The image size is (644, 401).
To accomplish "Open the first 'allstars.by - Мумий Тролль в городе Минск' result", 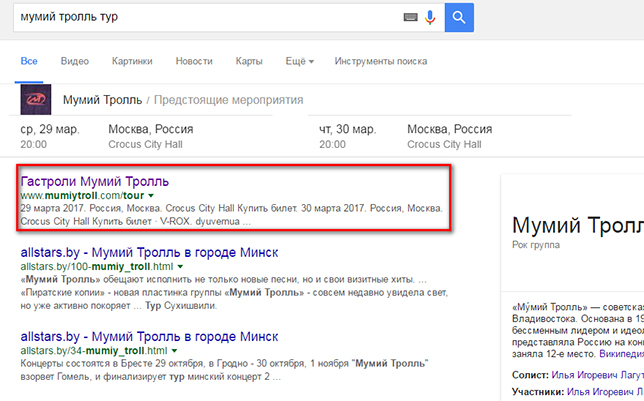I will tap(149, 252).
